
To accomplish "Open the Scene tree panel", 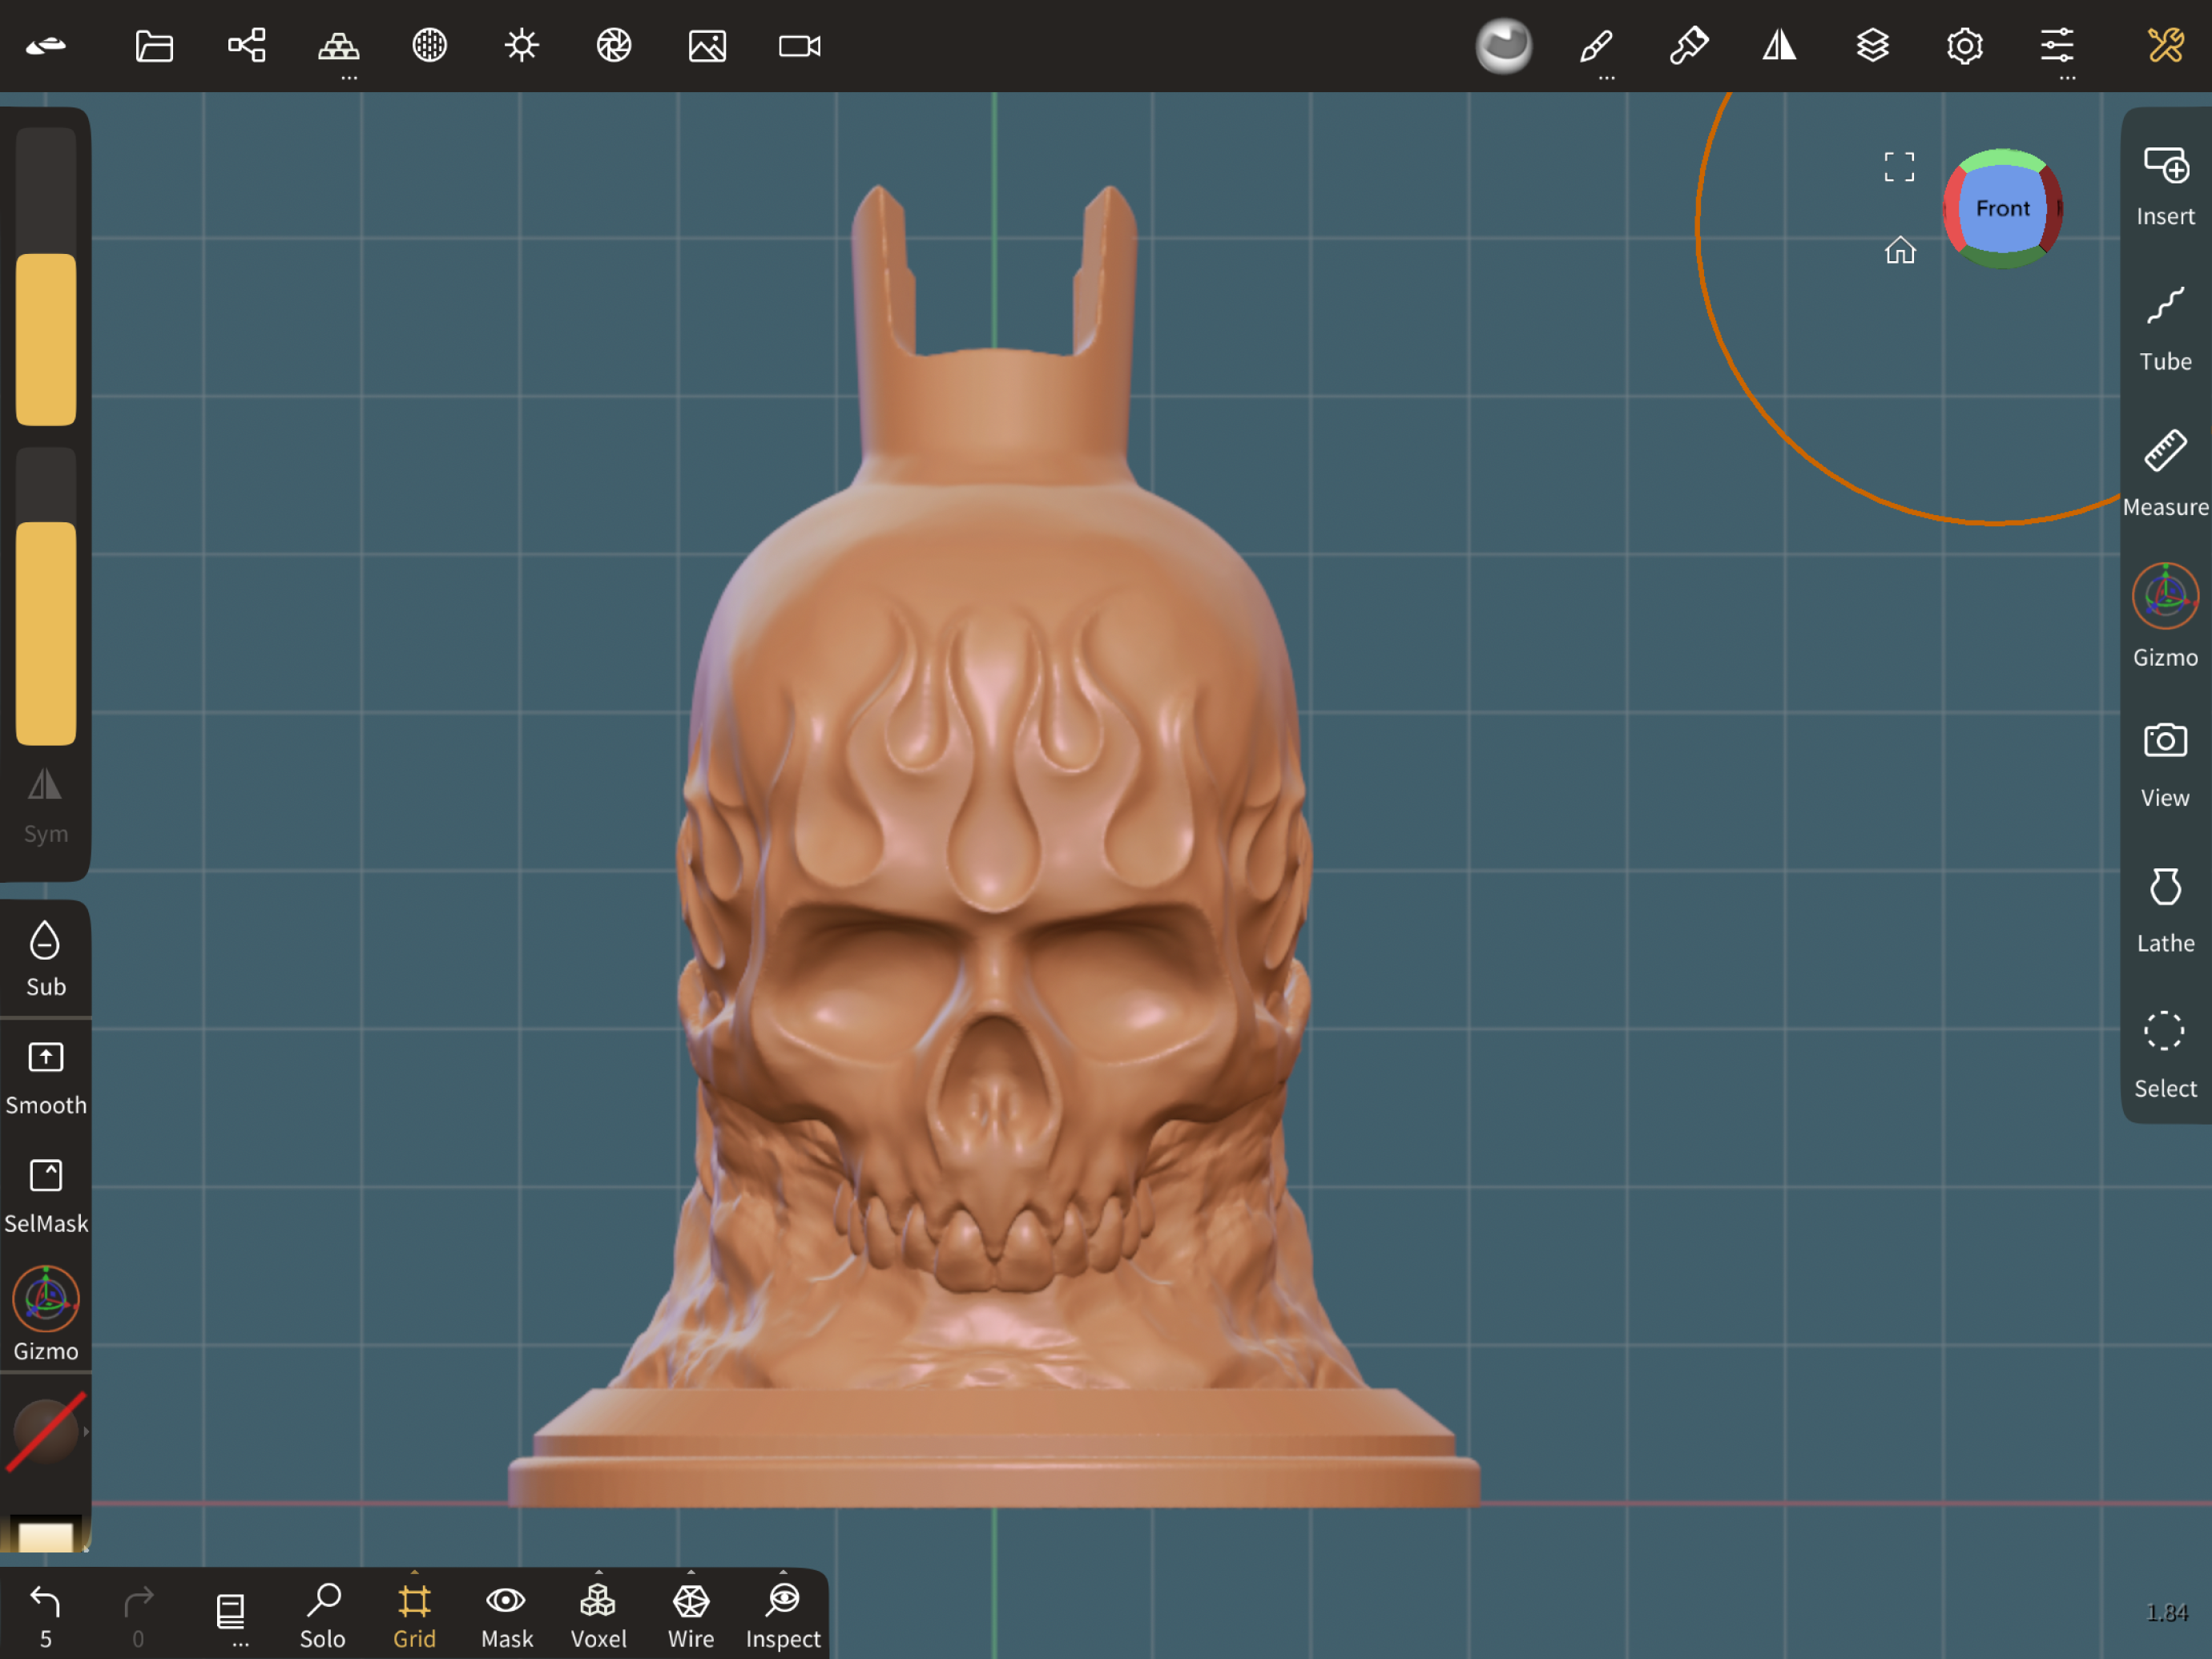I will (246, 46).
